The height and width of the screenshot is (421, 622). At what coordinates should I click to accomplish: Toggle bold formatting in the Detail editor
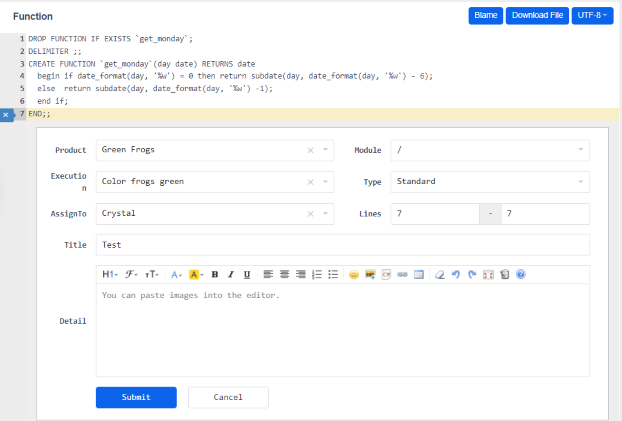[215, 274]
